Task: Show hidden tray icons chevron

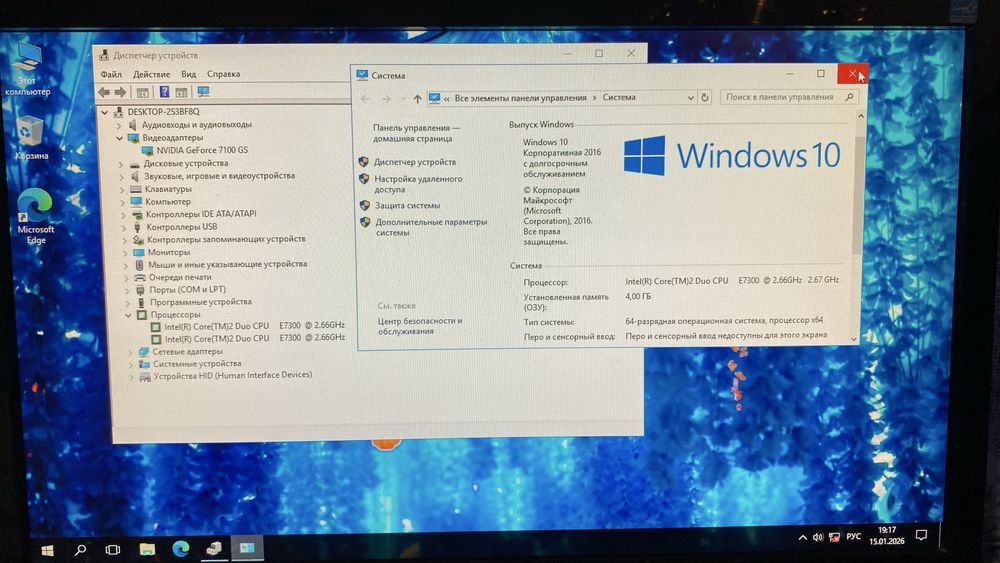Action: point(803,538)
